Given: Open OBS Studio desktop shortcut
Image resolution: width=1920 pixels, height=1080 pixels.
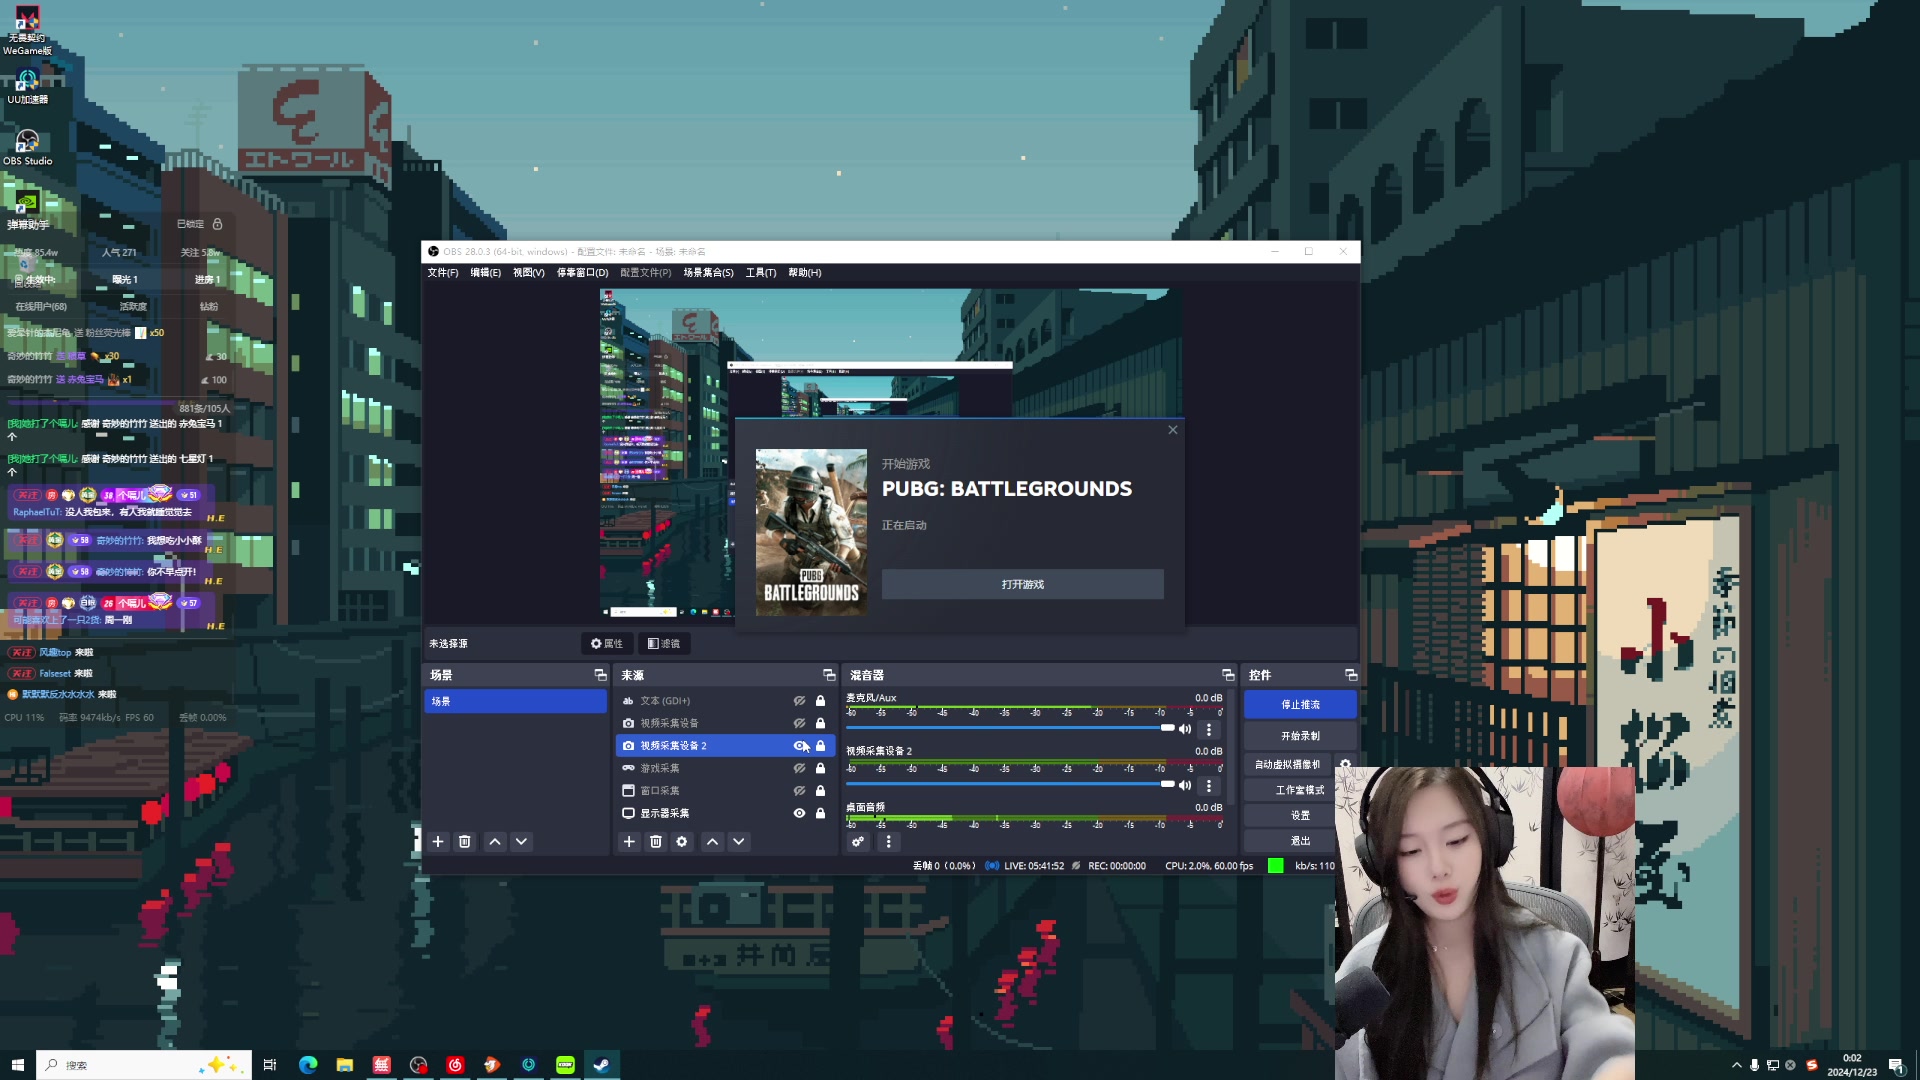Looking at the screenshot, I should 27,146.
